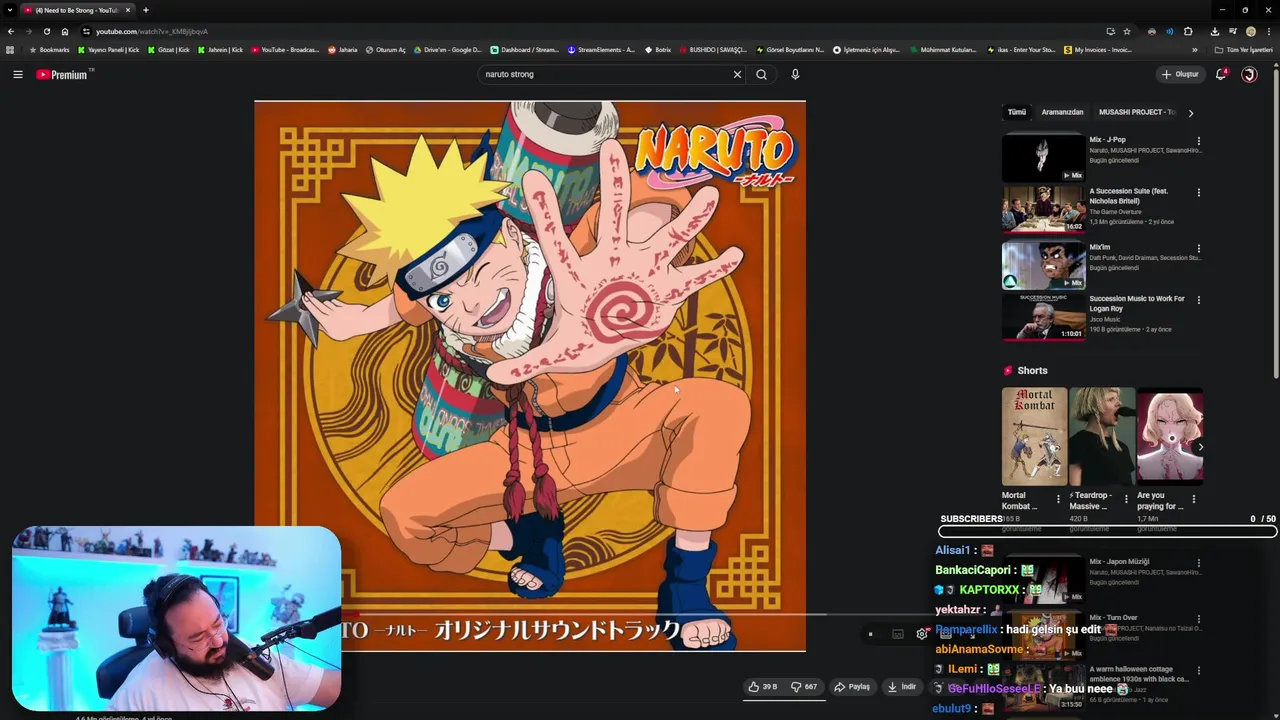Bookmark this page with star icon
1280x720 pixels.
point(1127,31)
